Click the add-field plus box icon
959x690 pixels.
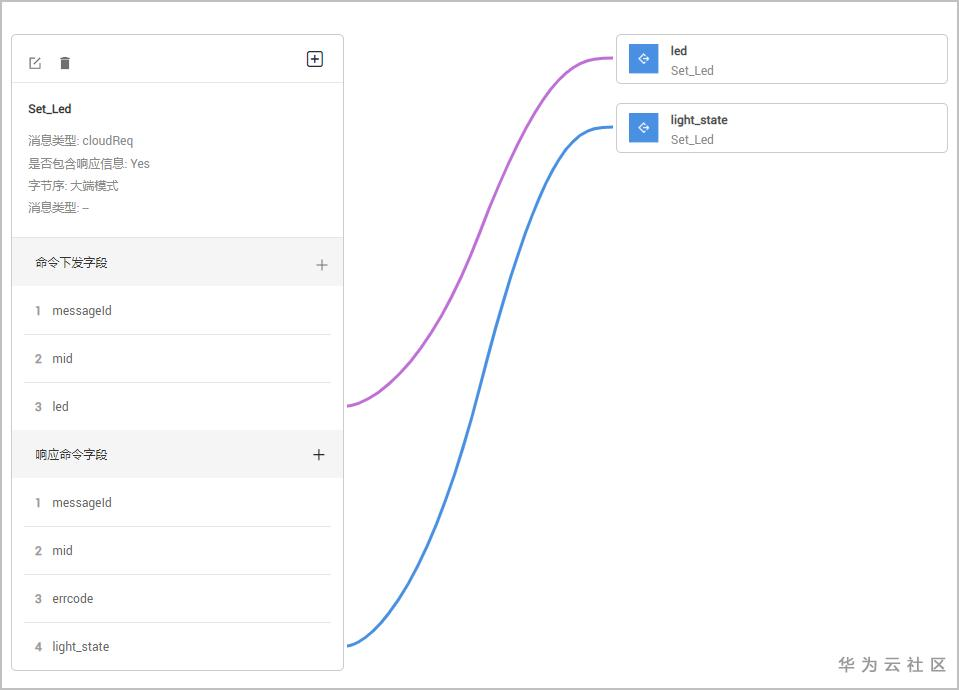(x=314, y=59)
